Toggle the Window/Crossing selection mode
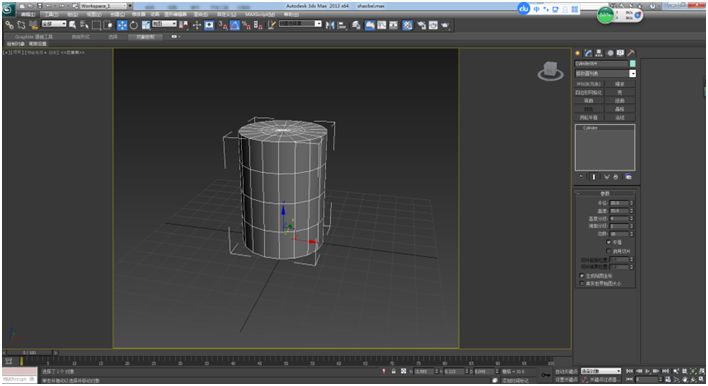Screen dimensions: 708x386 pos(108,25)
